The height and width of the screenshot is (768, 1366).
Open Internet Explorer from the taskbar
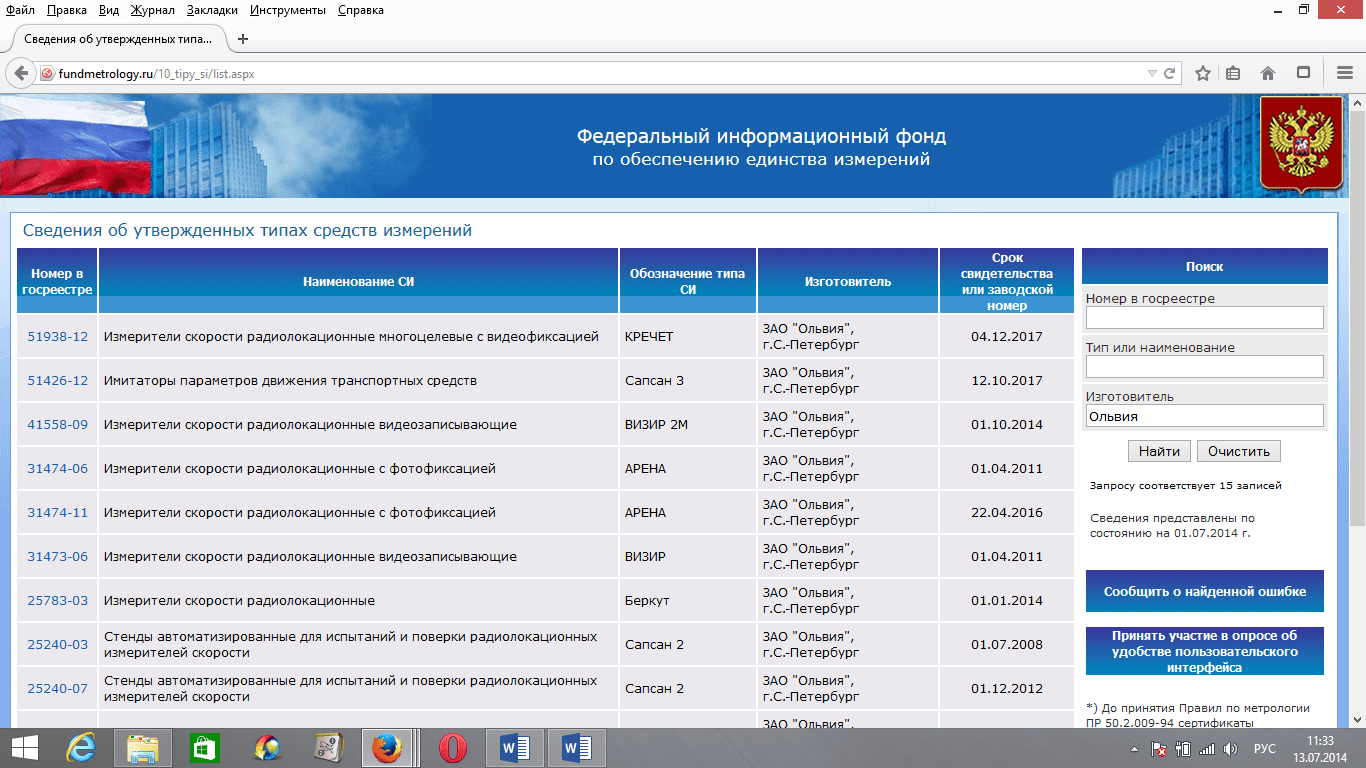[81, 747]
